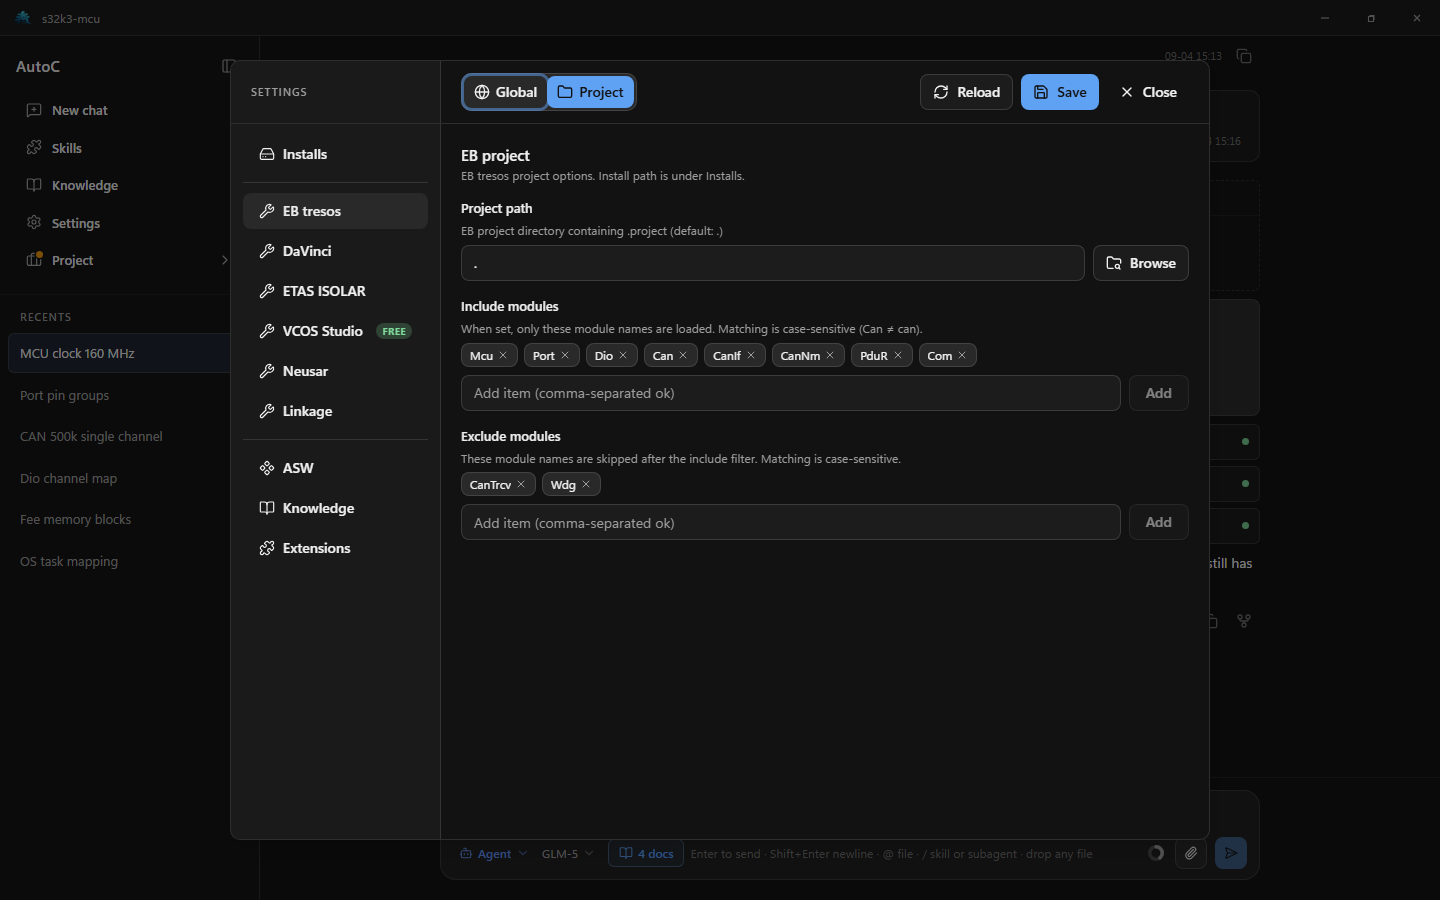Open recent chat OS task mapping
The height and width of the screenshot is (900, 1440).
click(119, 561)
